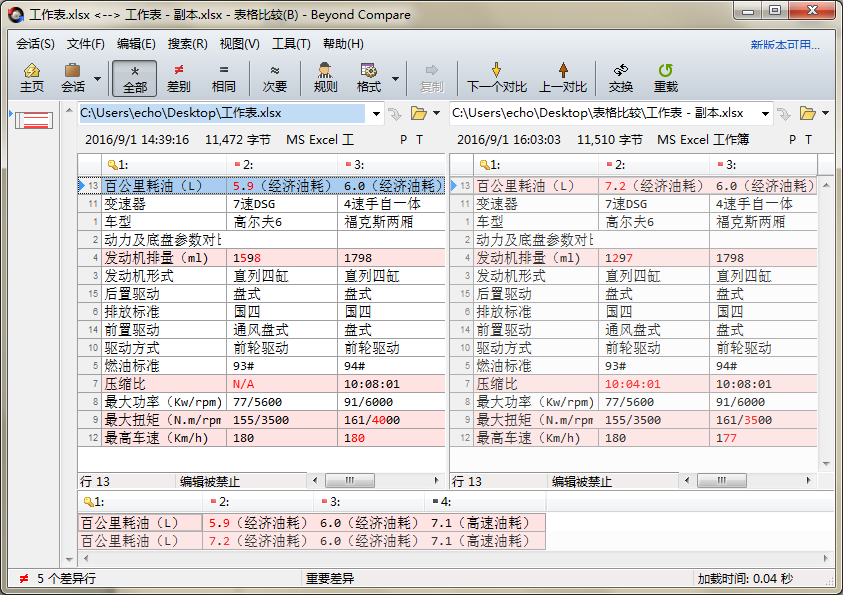Open comparison 规则 rules settings
Viewport: 843px width, 595px height.
coord(324,75)
